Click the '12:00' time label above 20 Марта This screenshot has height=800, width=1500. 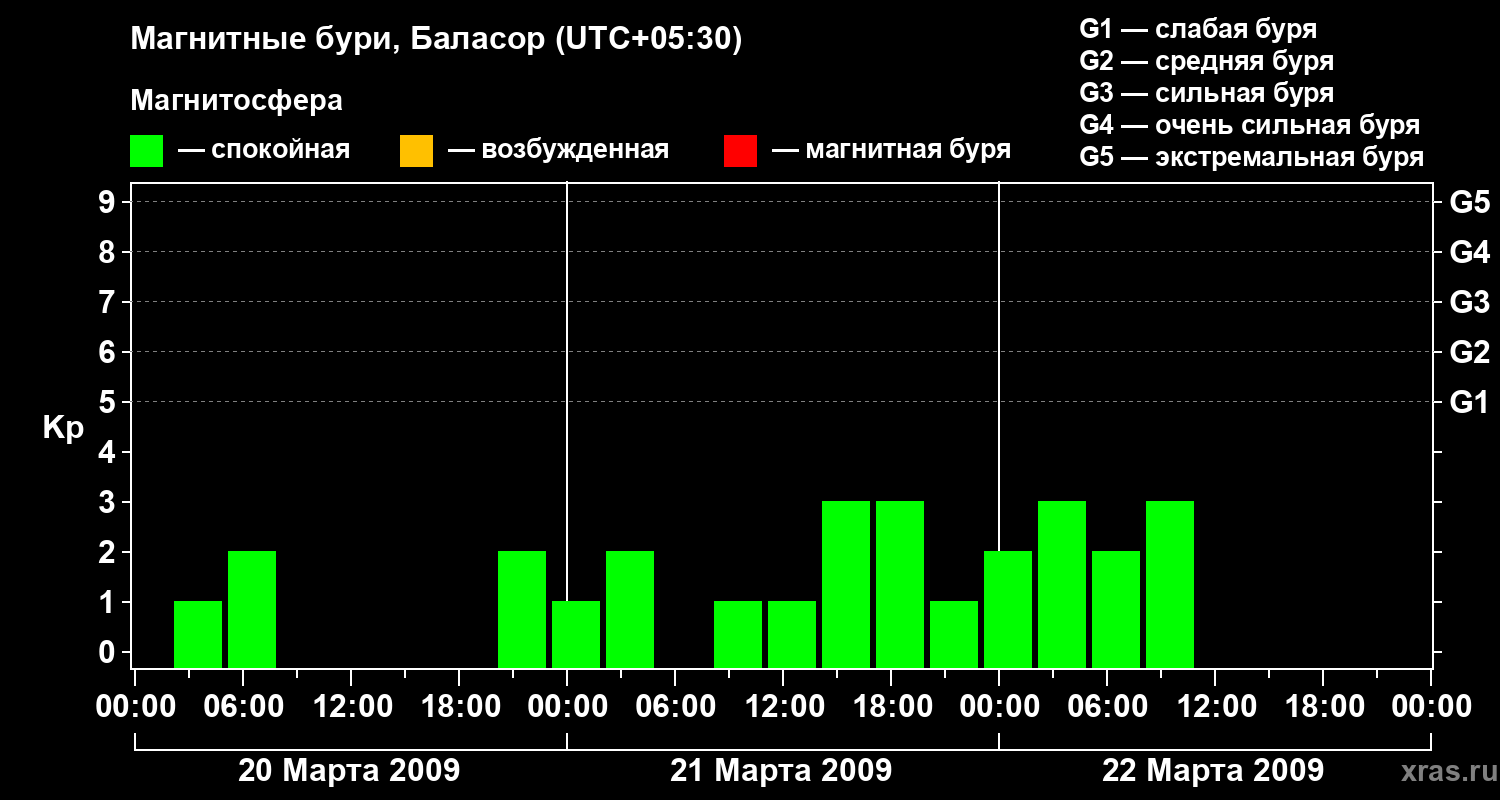(352, 707)
